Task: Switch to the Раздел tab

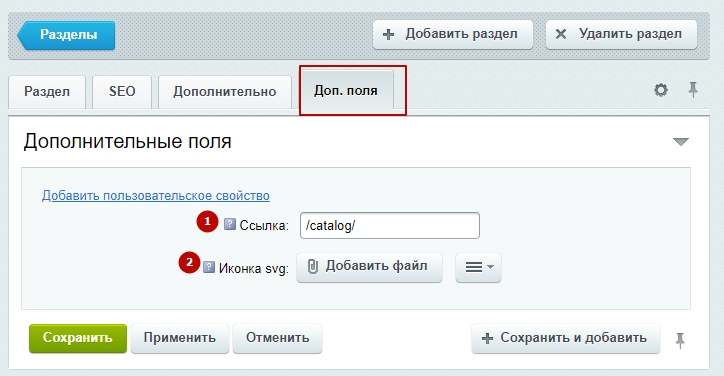Action: click(x=47, y=92)
